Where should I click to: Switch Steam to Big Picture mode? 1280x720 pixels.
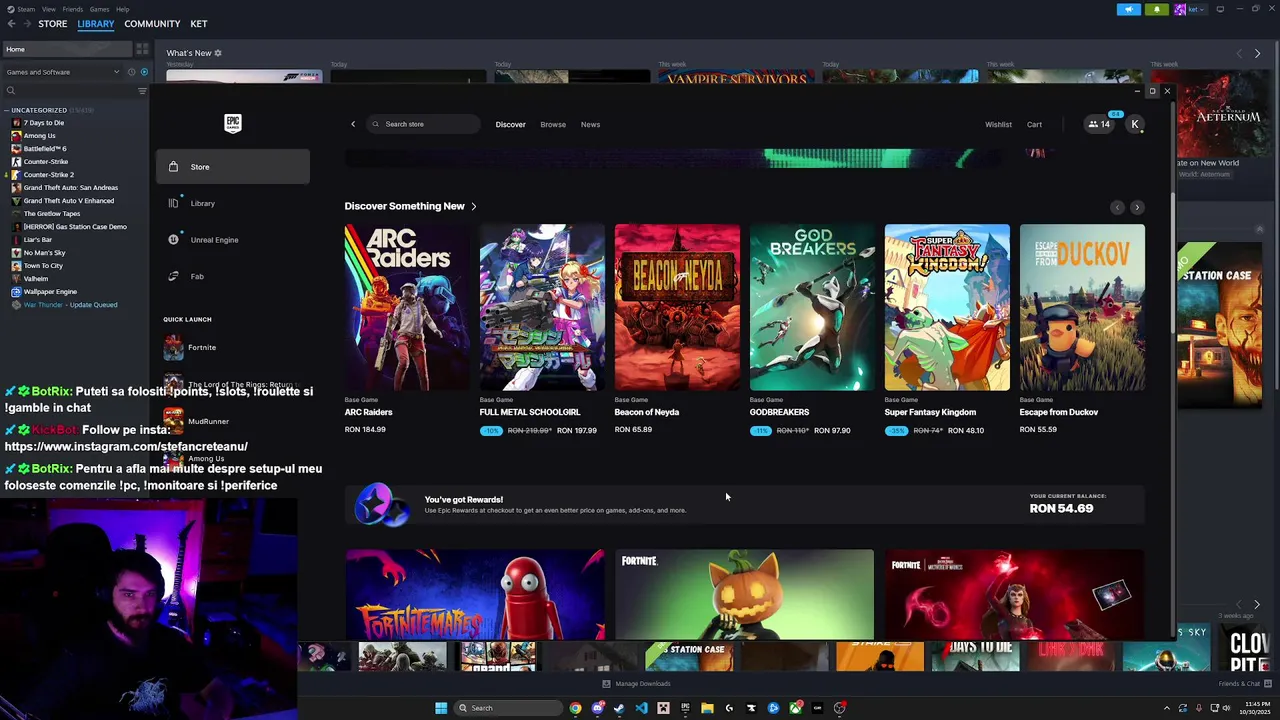click(x=1220, y=9)
